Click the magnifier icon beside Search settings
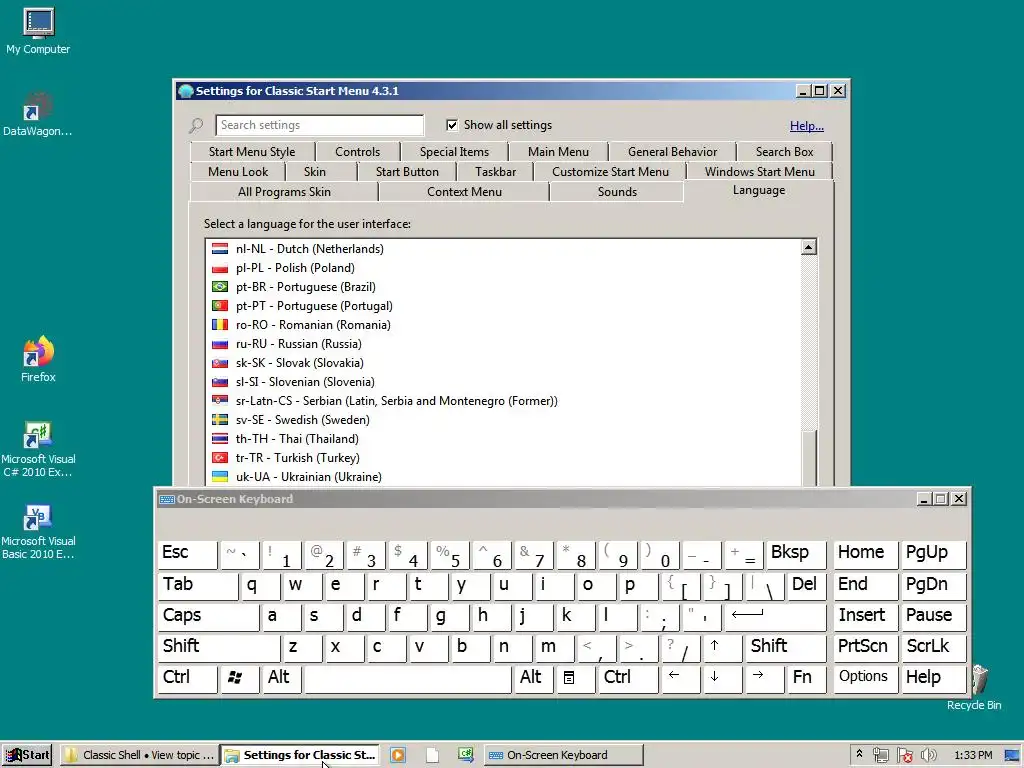This screenshot has height=768, width=1024. pos(196,125)
